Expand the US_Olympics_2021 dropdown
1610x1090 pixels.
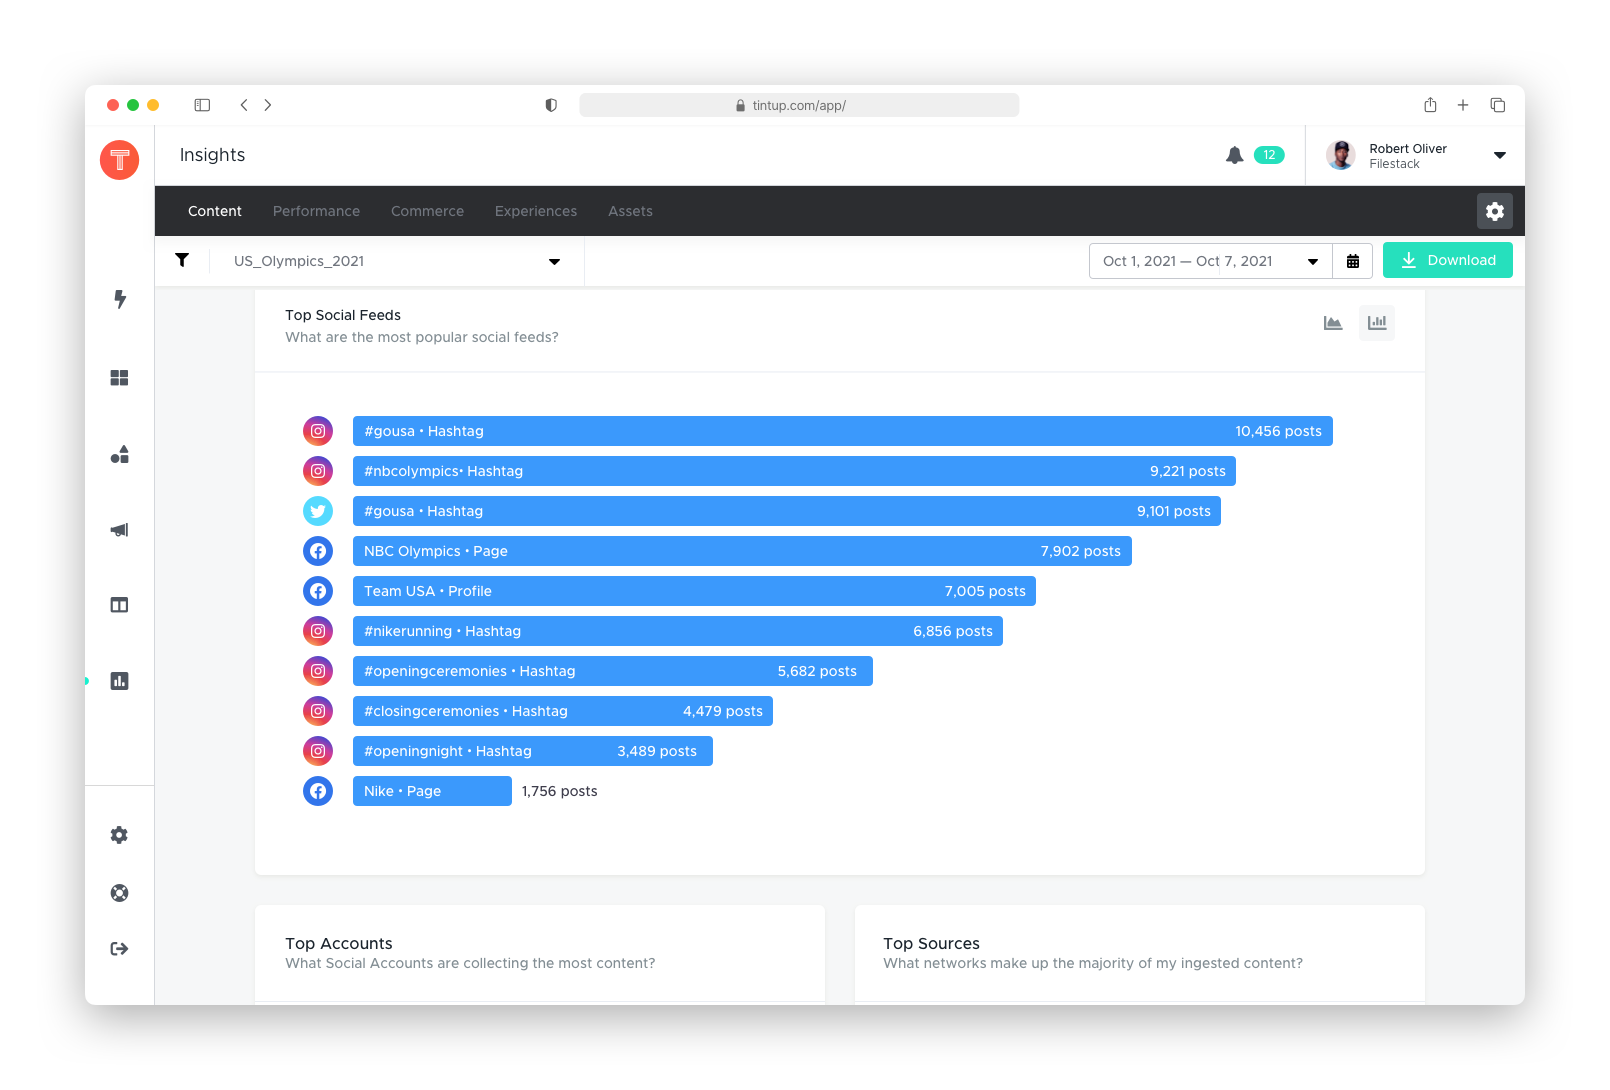pyautogui.click(x=554, y=262)
